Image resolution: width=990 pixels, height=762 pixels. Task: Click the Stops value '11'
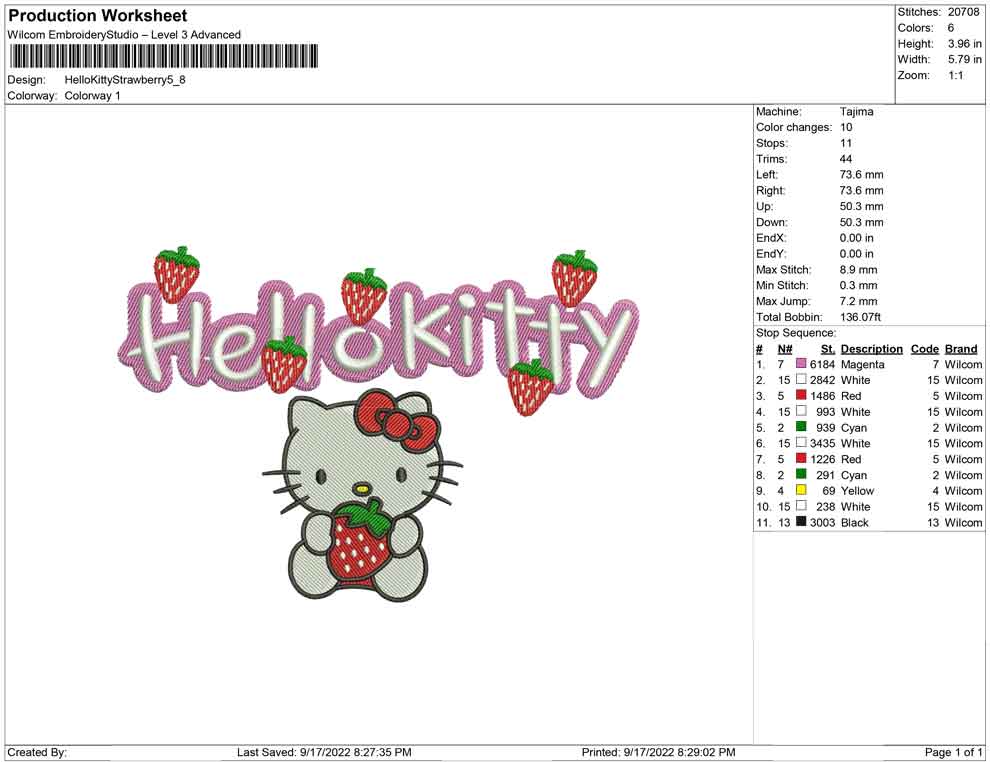846,143
